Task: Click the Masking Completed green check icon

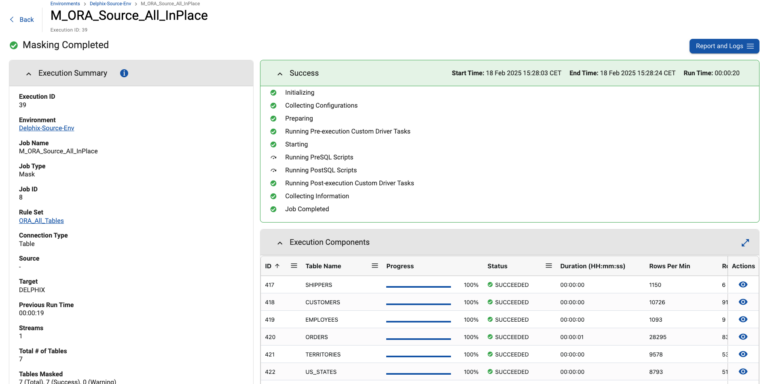Action: pyautogui.click(x=14, y=45)
